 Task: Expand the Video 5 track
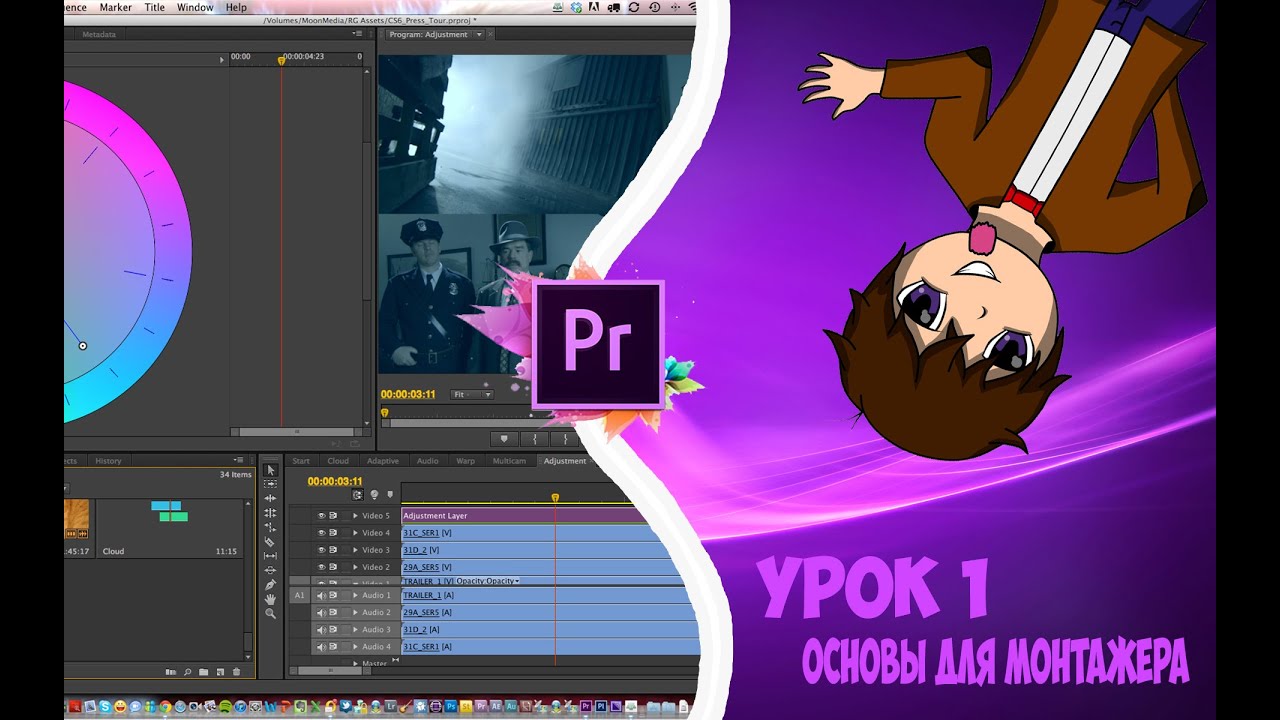point(355,516)
